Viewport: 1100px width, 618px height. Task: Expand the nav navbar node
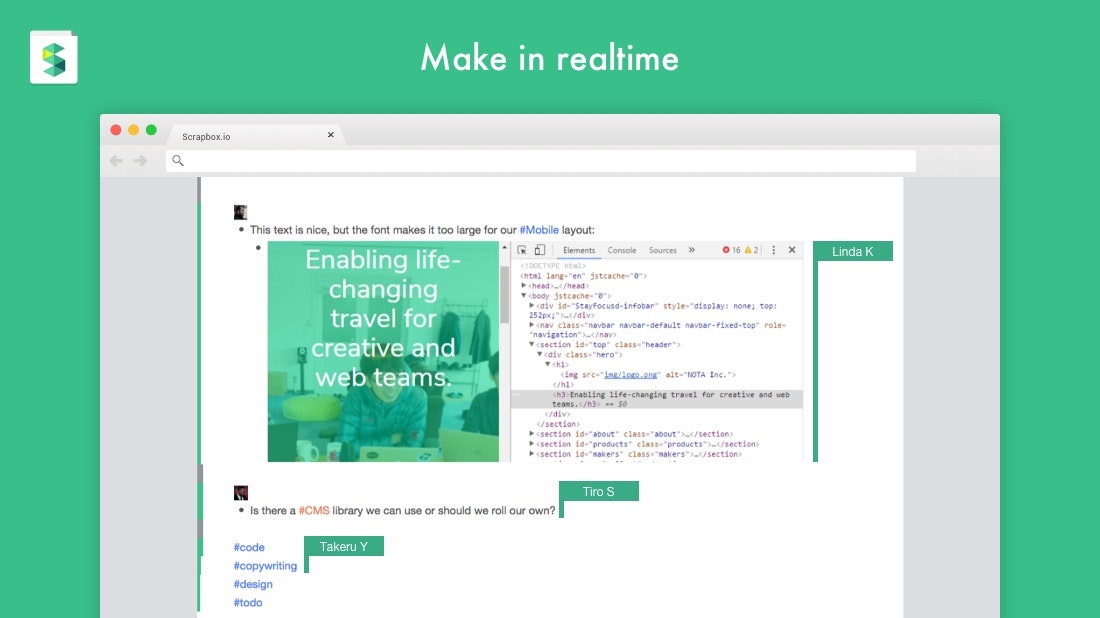pos(532,325)
